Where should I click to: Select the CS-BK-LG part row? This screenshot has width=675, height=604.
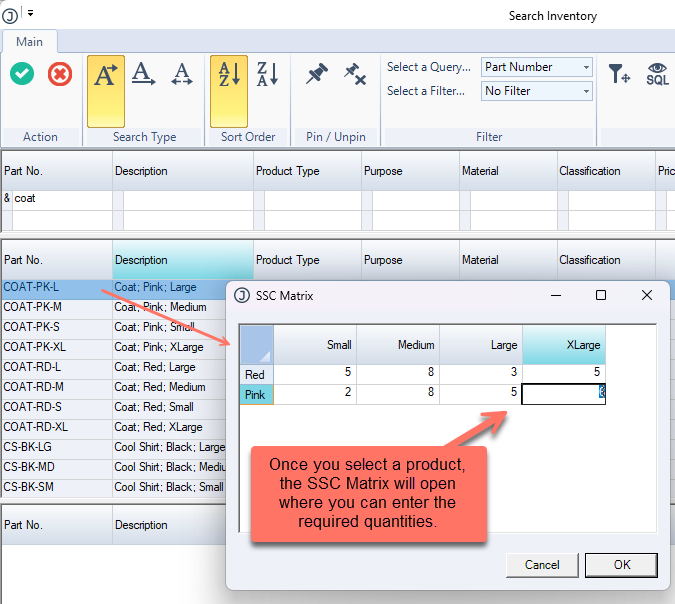pyautogui.click(x=114, y=449)
